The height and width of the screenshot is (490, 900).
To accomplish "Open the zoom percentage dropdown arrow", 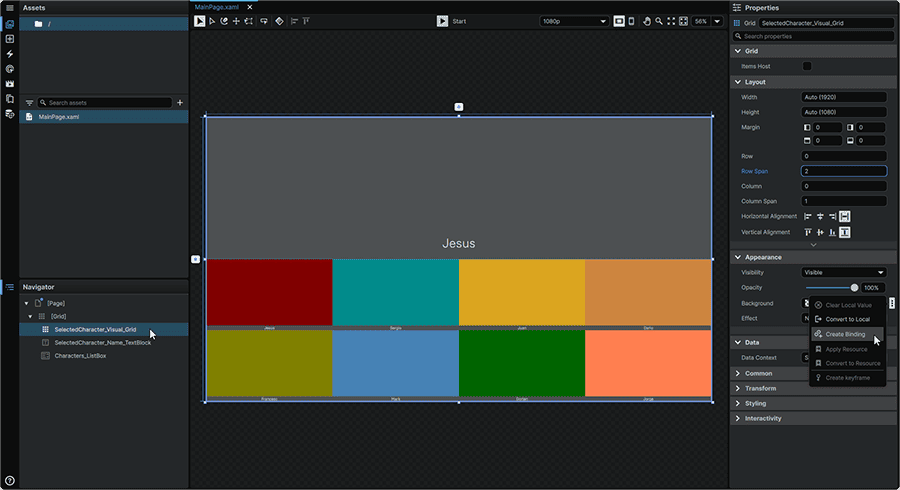I will [717, 21].
